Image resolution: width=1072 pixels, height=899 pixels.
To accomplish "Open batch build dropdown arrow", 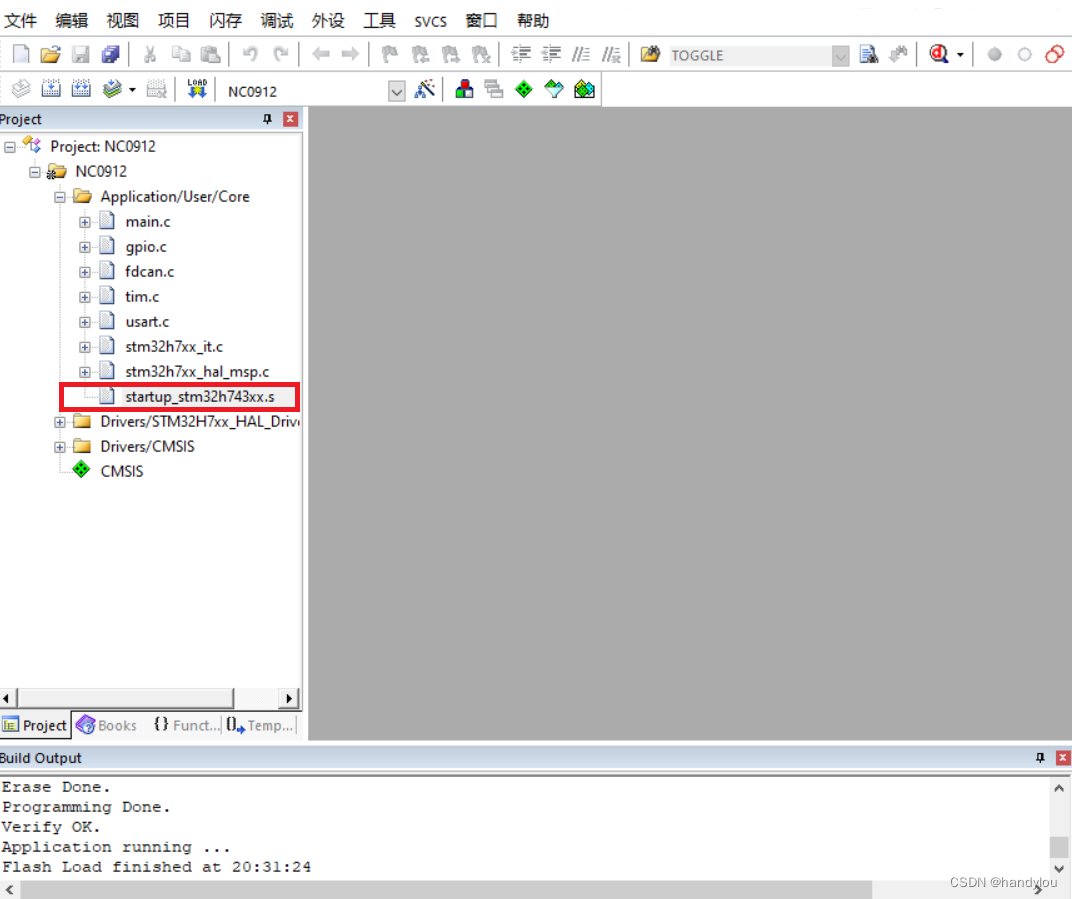I will tap(132, 90).
